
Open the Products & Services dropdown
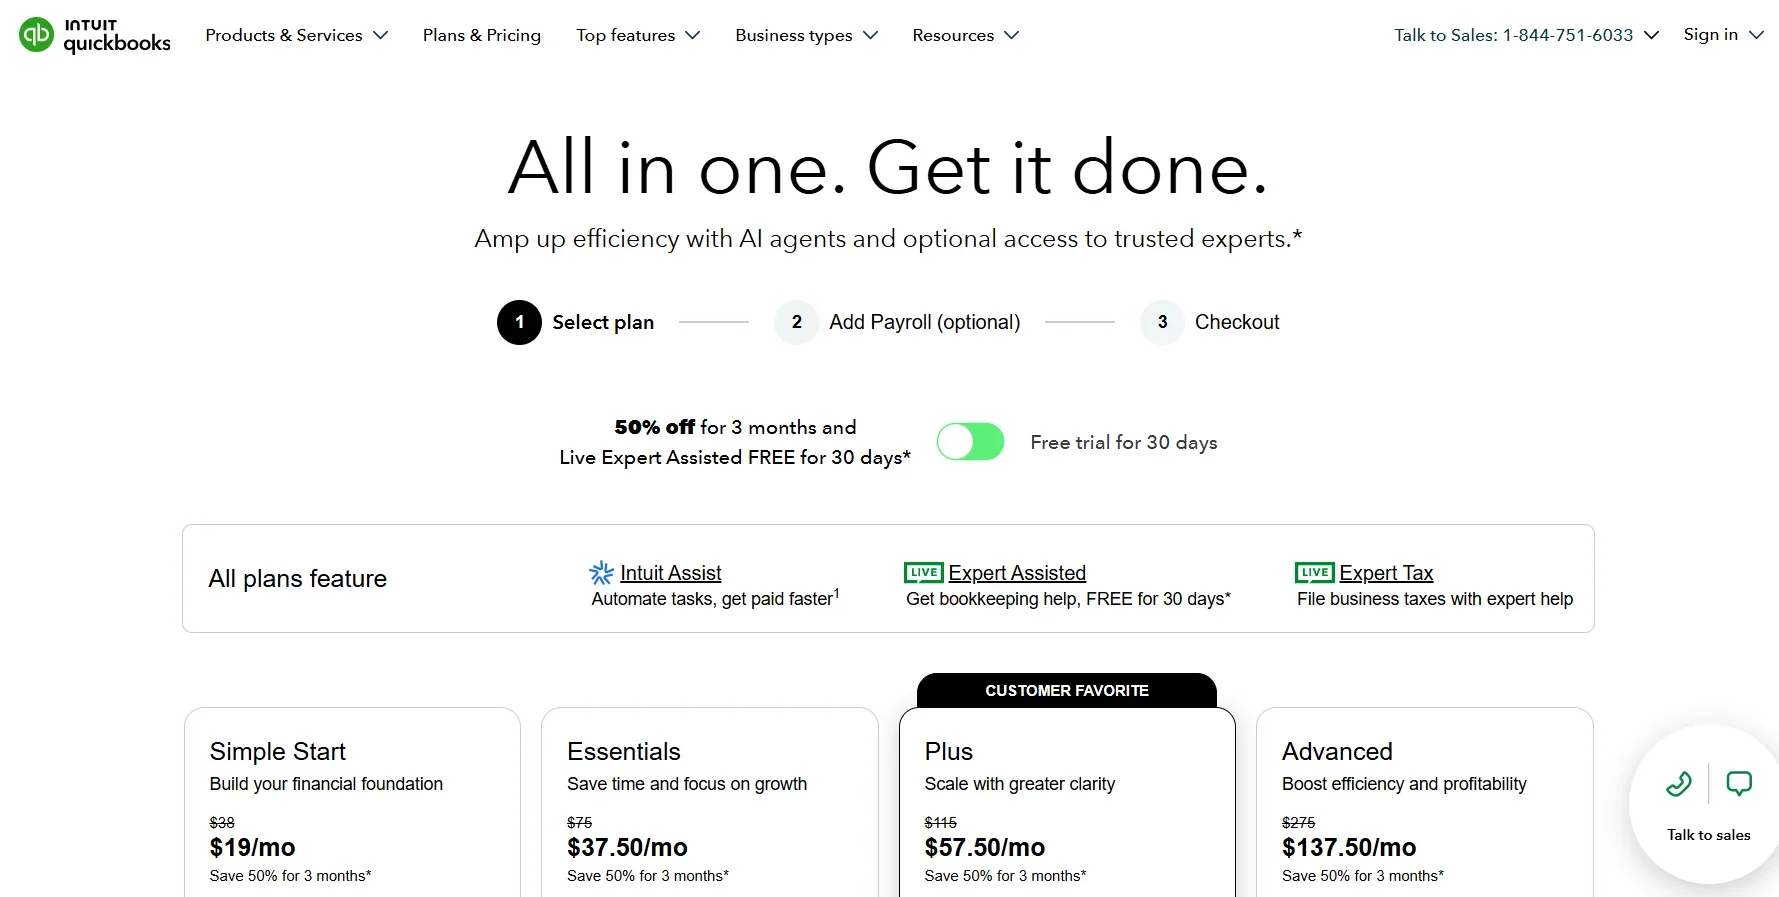[x=296, y=35]
